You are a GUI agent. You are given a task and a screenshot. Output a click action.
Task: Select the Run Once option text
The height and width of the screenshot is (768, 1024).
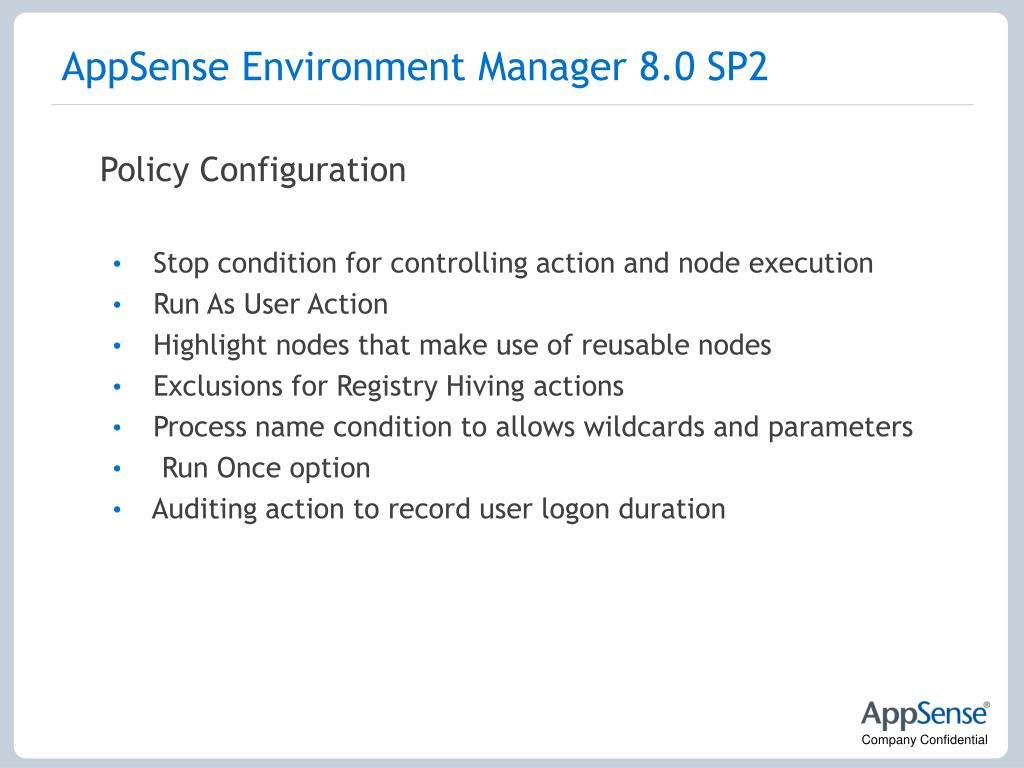tap(266, 469)
